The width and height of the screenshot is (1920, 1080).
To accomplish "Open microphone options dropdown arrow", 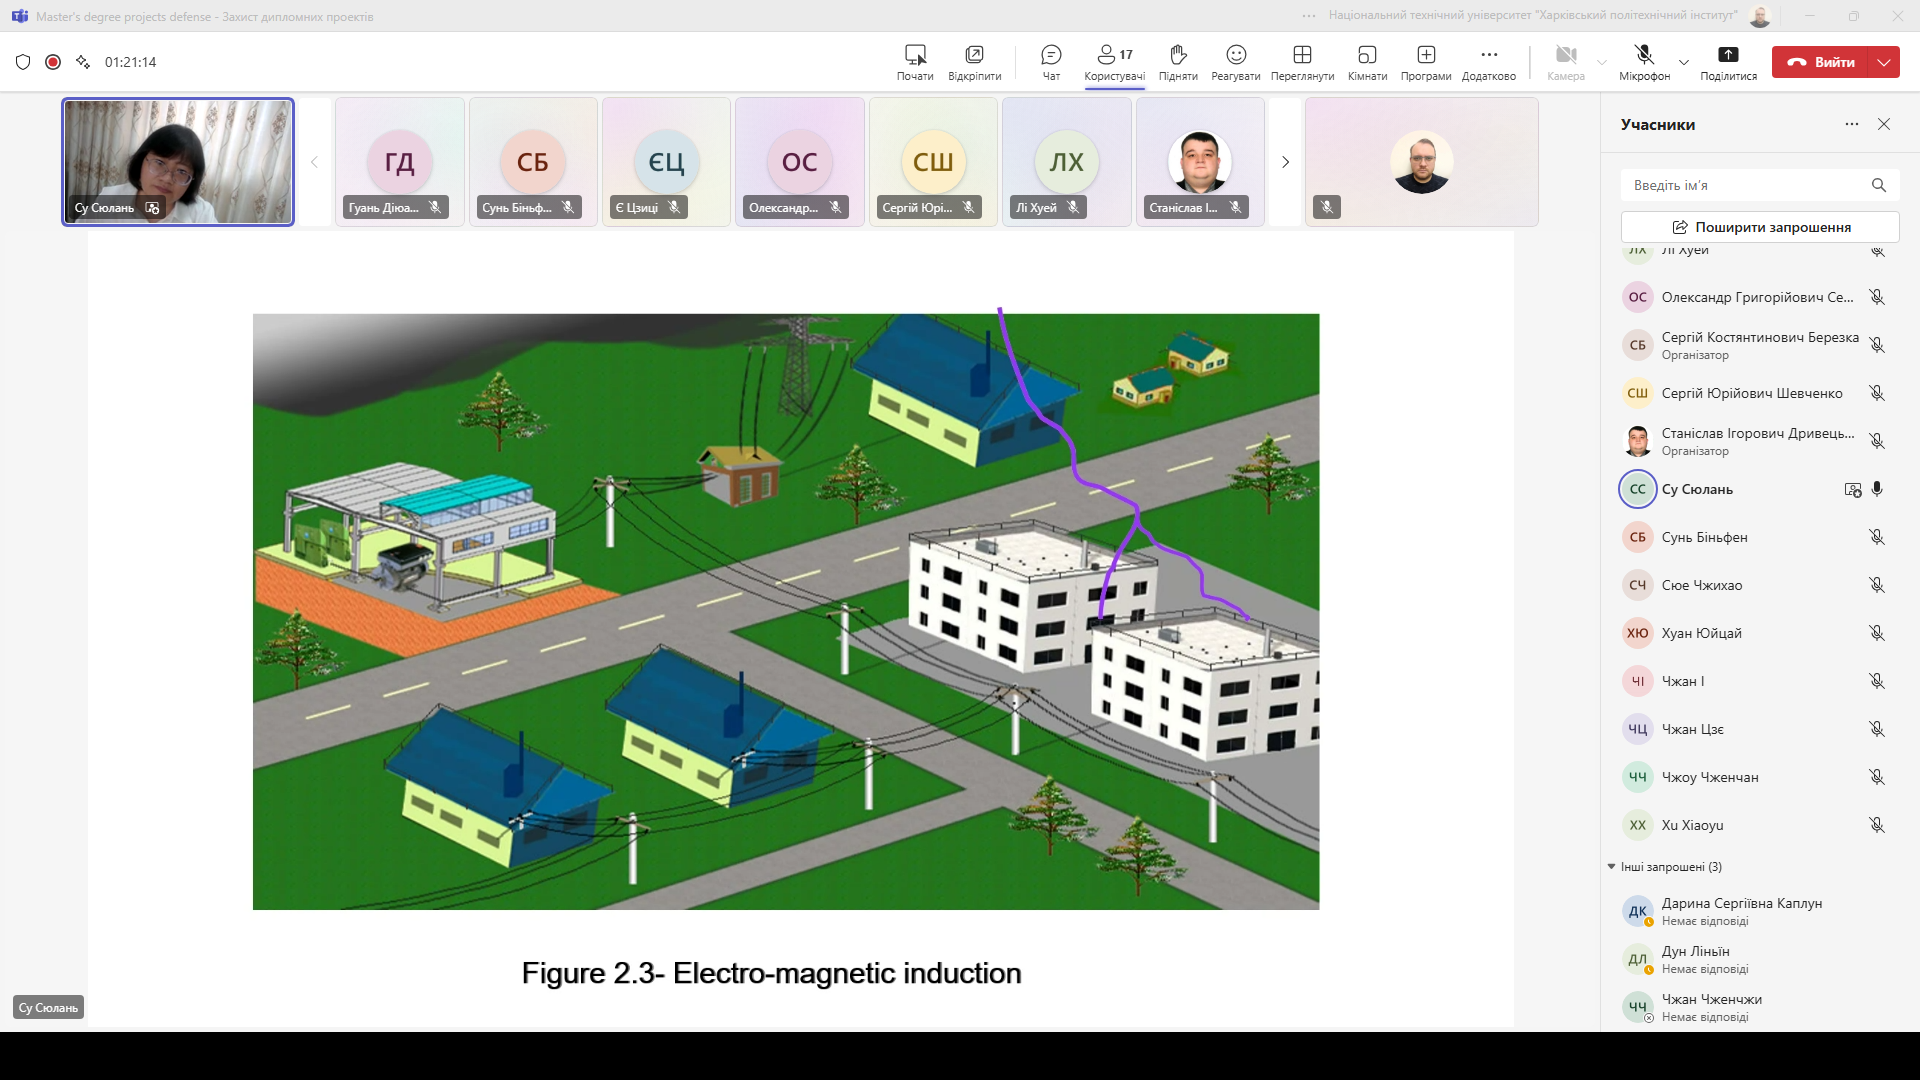I will pos(1684,62).
